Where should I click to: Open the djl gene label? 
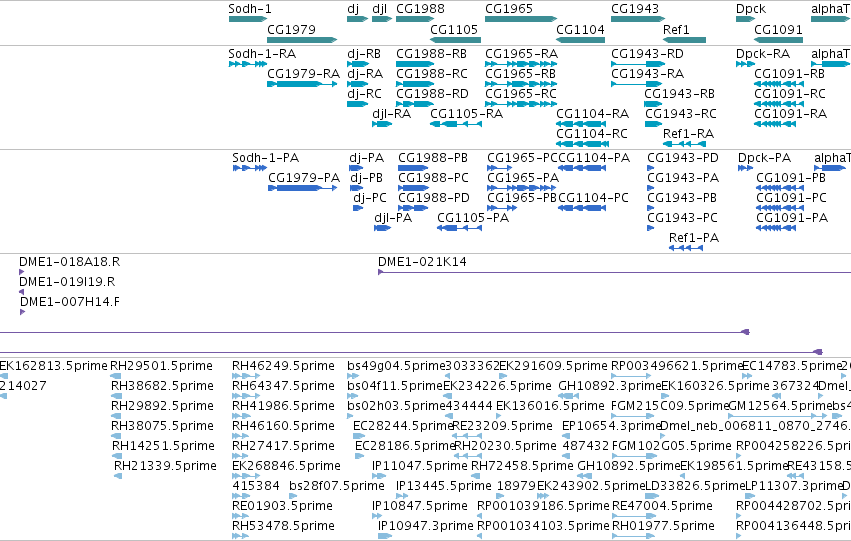[x=380, y=9]
